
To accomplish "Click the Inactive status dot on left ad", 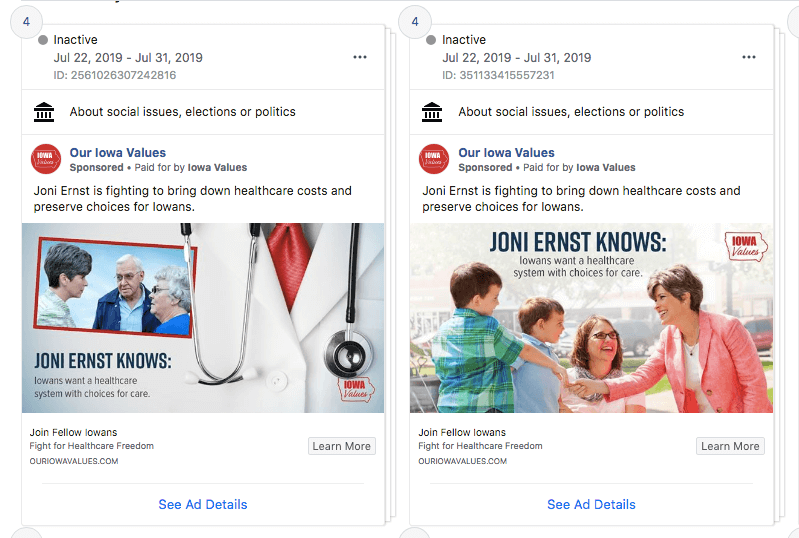I will click(43, 40).
